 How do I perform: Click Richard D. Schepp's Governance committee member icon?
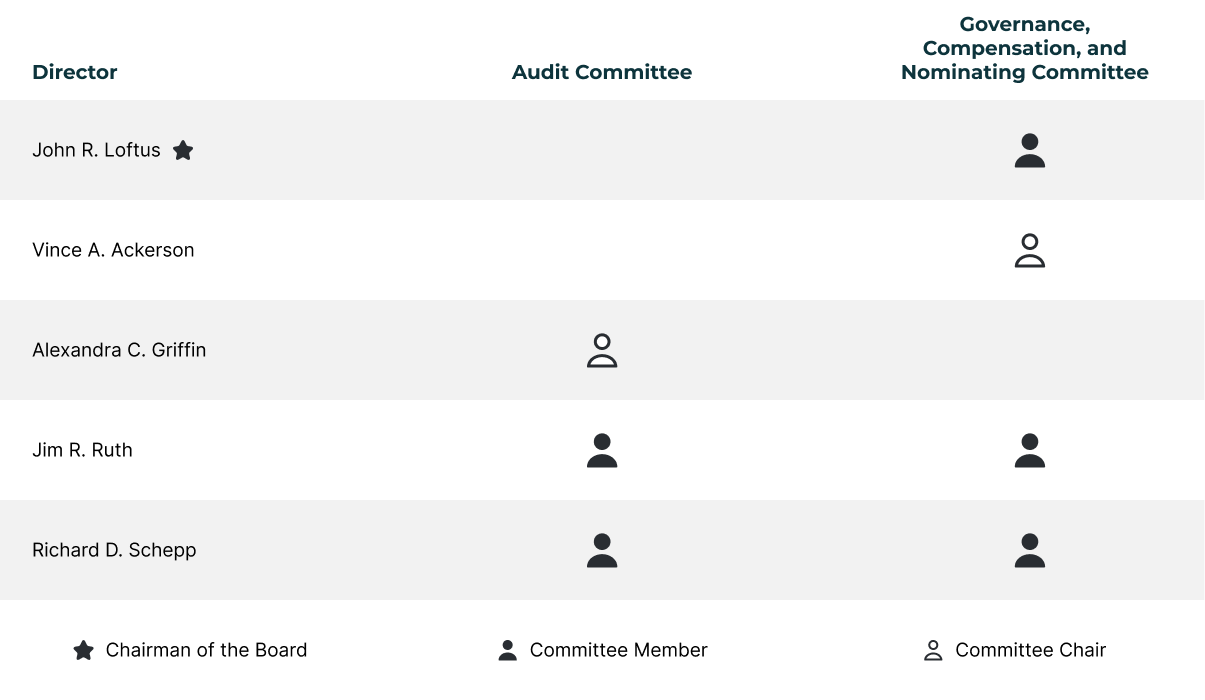click(1029, 551)
